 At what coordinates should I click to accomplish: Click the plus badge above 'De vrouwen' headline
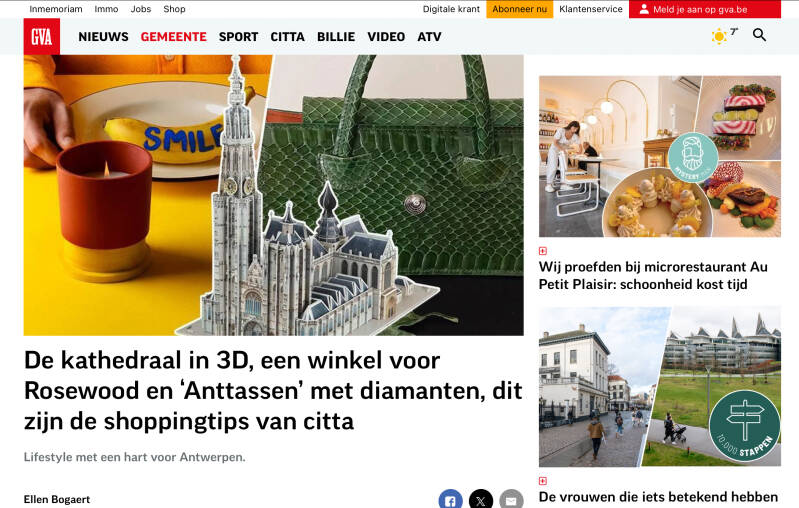click(543, 481)
